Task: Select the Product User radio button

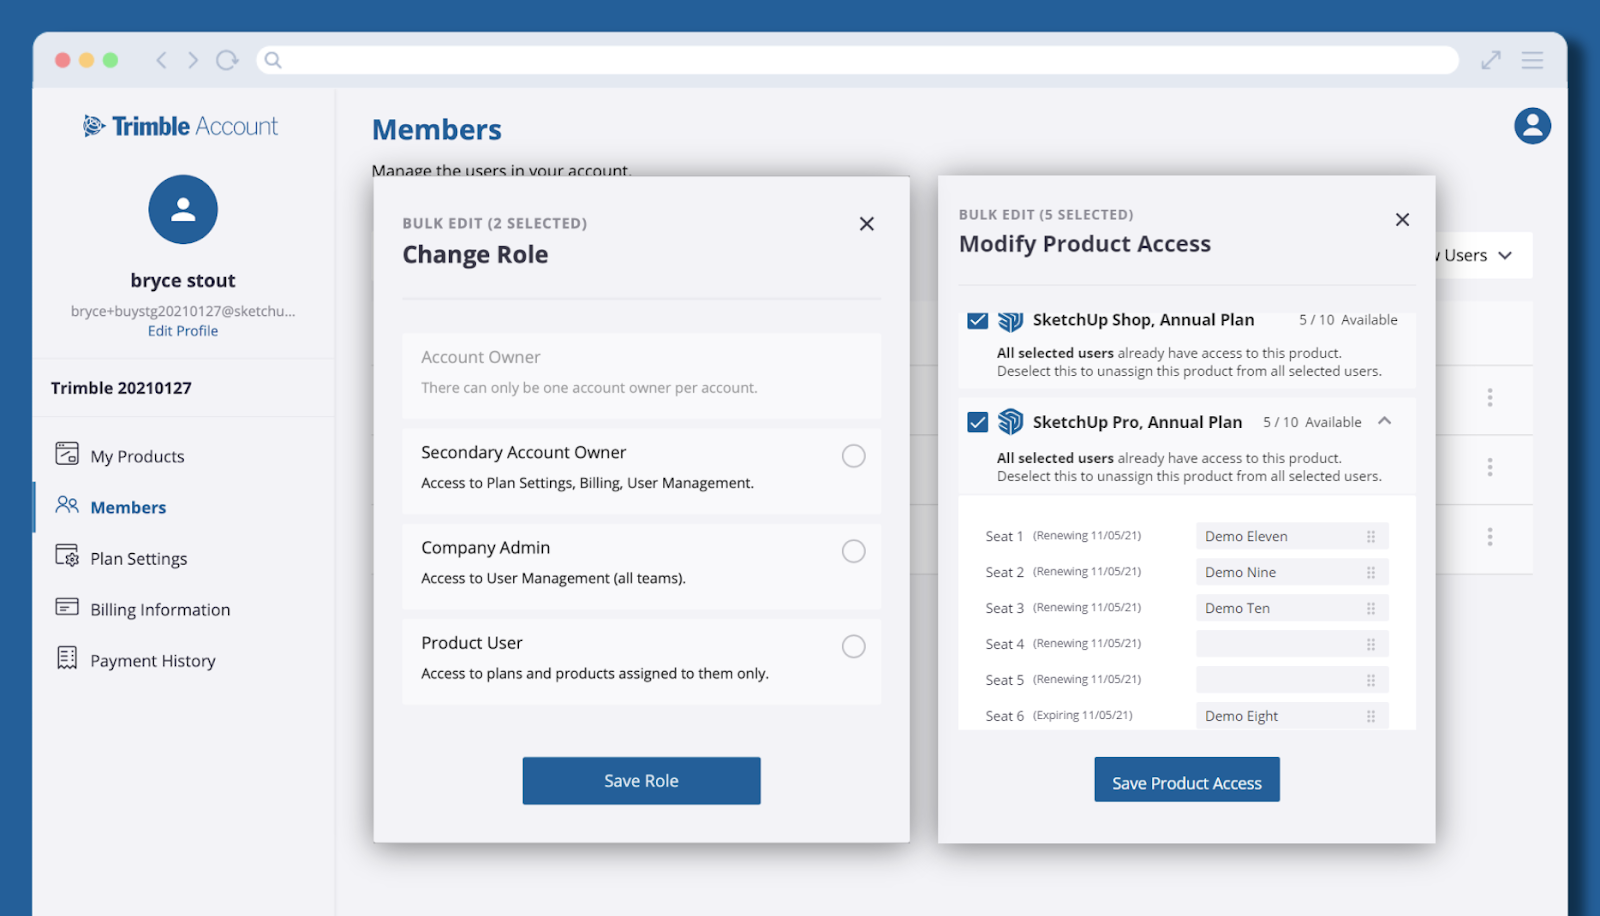Action: click(x=854, y=646)
